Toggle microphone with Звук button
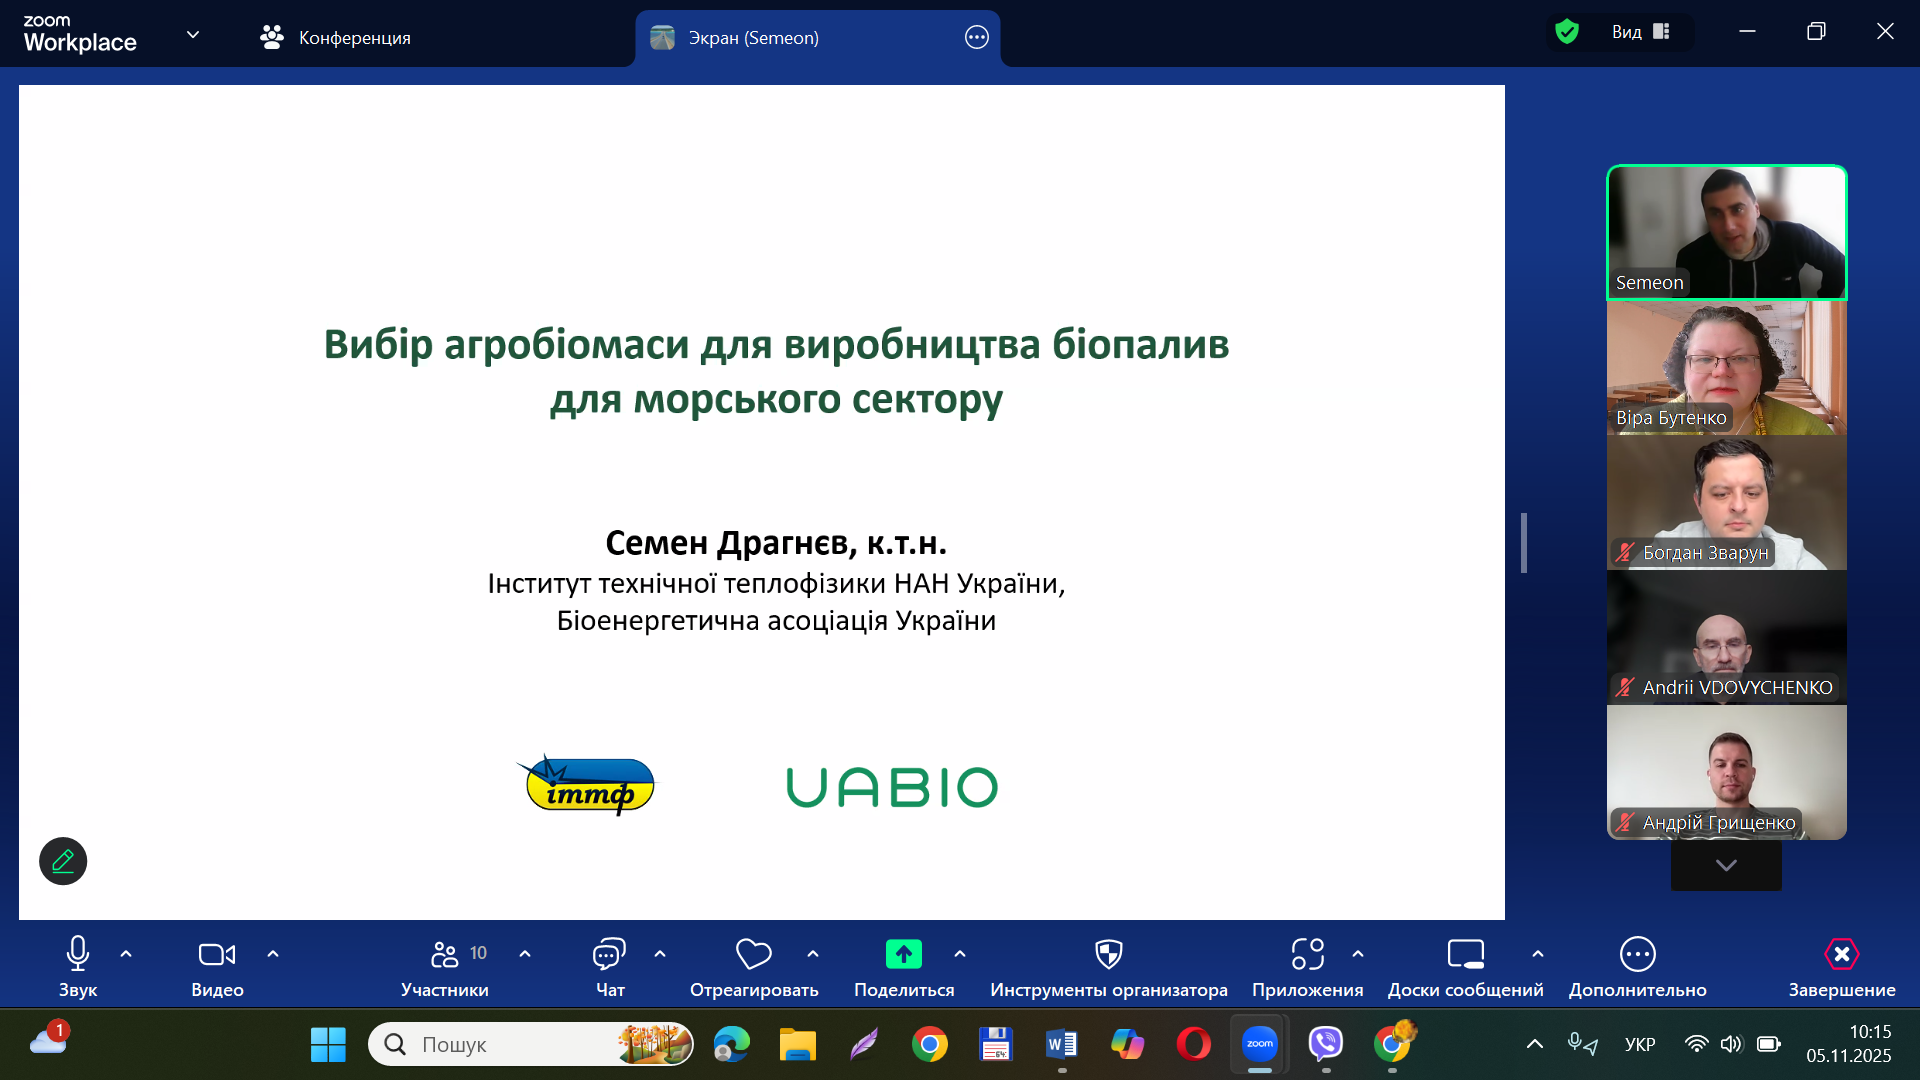The height and width of the screenshot is (1080, 1920). (x=78, y=955)
